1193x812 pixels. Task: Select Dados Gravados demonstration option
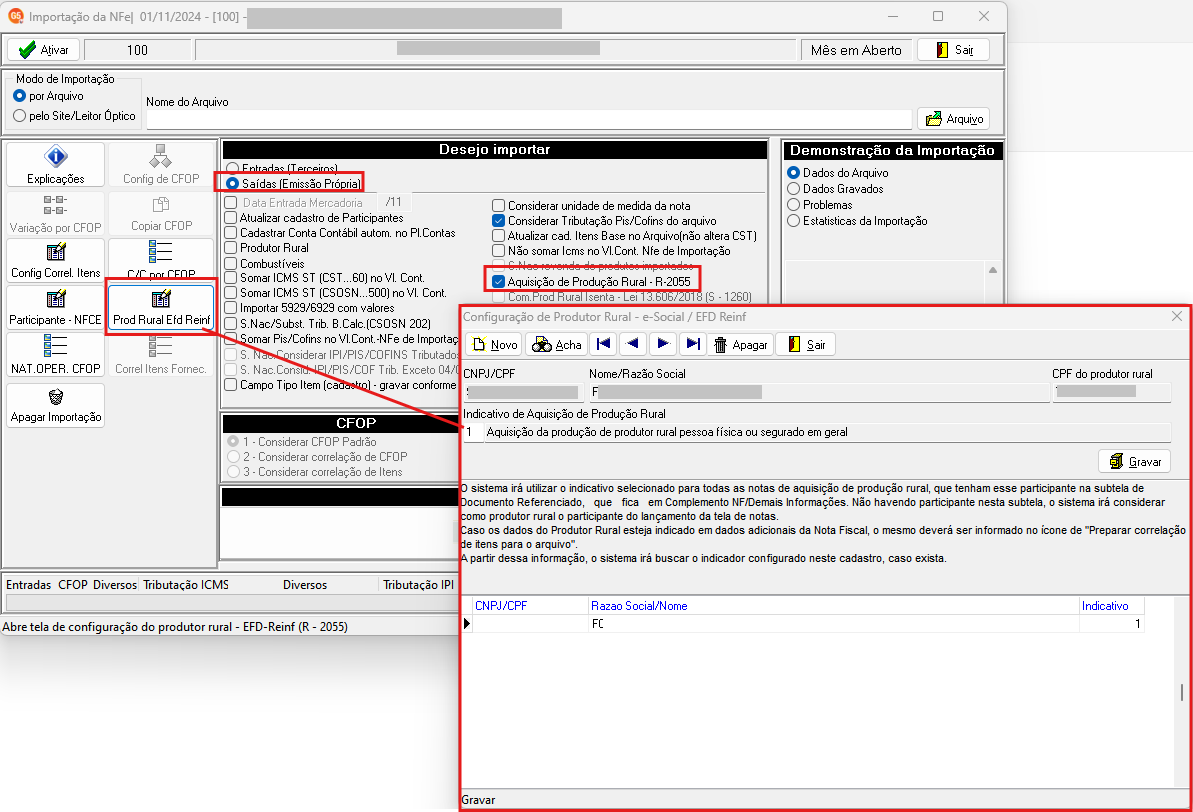[x=794, y=189]
